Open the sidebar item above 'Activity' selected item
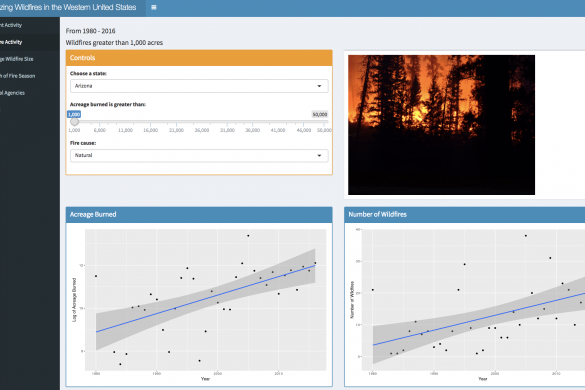The image size is (585, 390). (30, 25)
